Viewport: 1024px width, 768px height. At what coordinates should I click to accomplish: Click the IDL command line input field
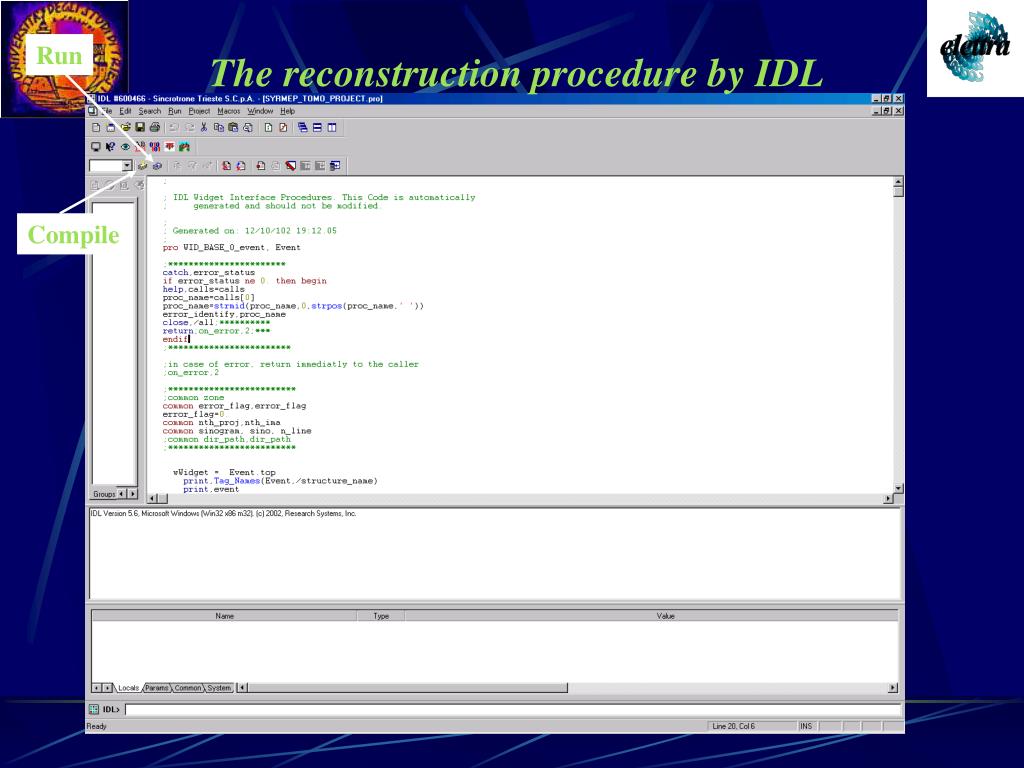pyautogui.click(x=513, y=709)
